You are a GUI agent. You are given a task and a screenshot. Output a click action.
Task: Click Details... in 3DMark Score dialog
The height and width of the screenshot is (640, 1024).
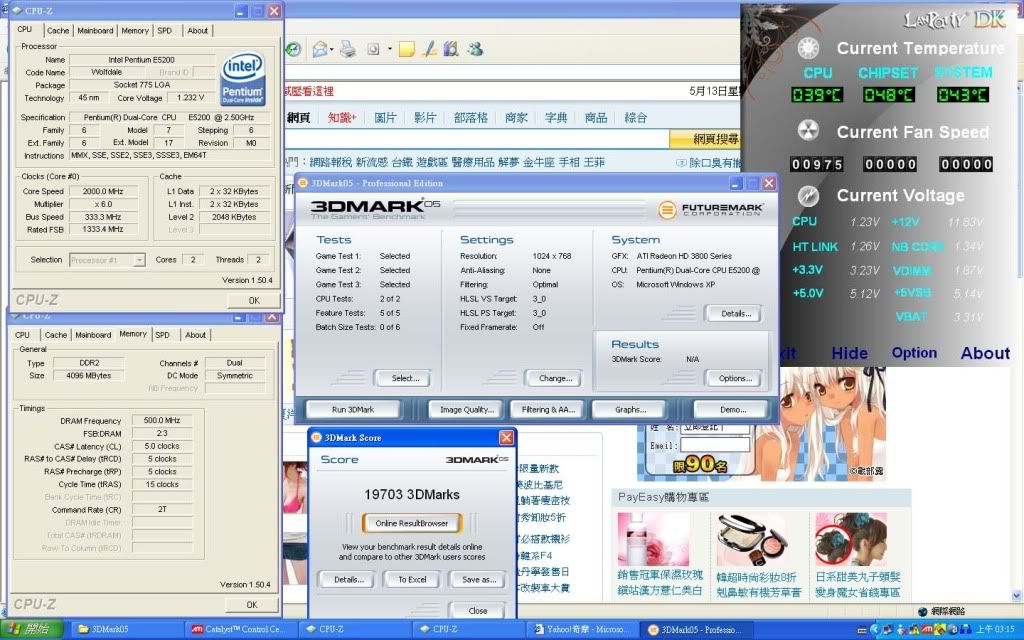[348, 579]
